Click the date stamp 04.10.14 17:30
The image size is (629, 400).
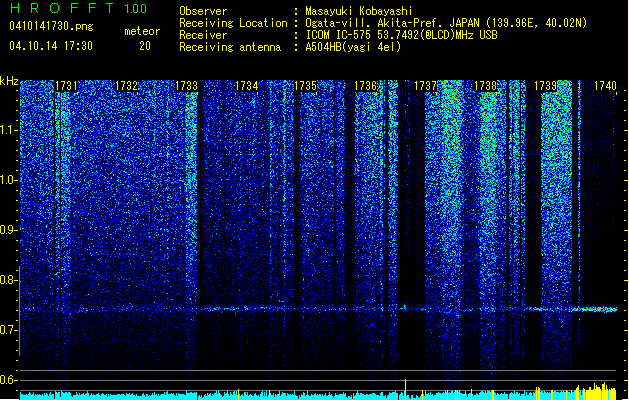pyautogui.click(x=51, y=46)
